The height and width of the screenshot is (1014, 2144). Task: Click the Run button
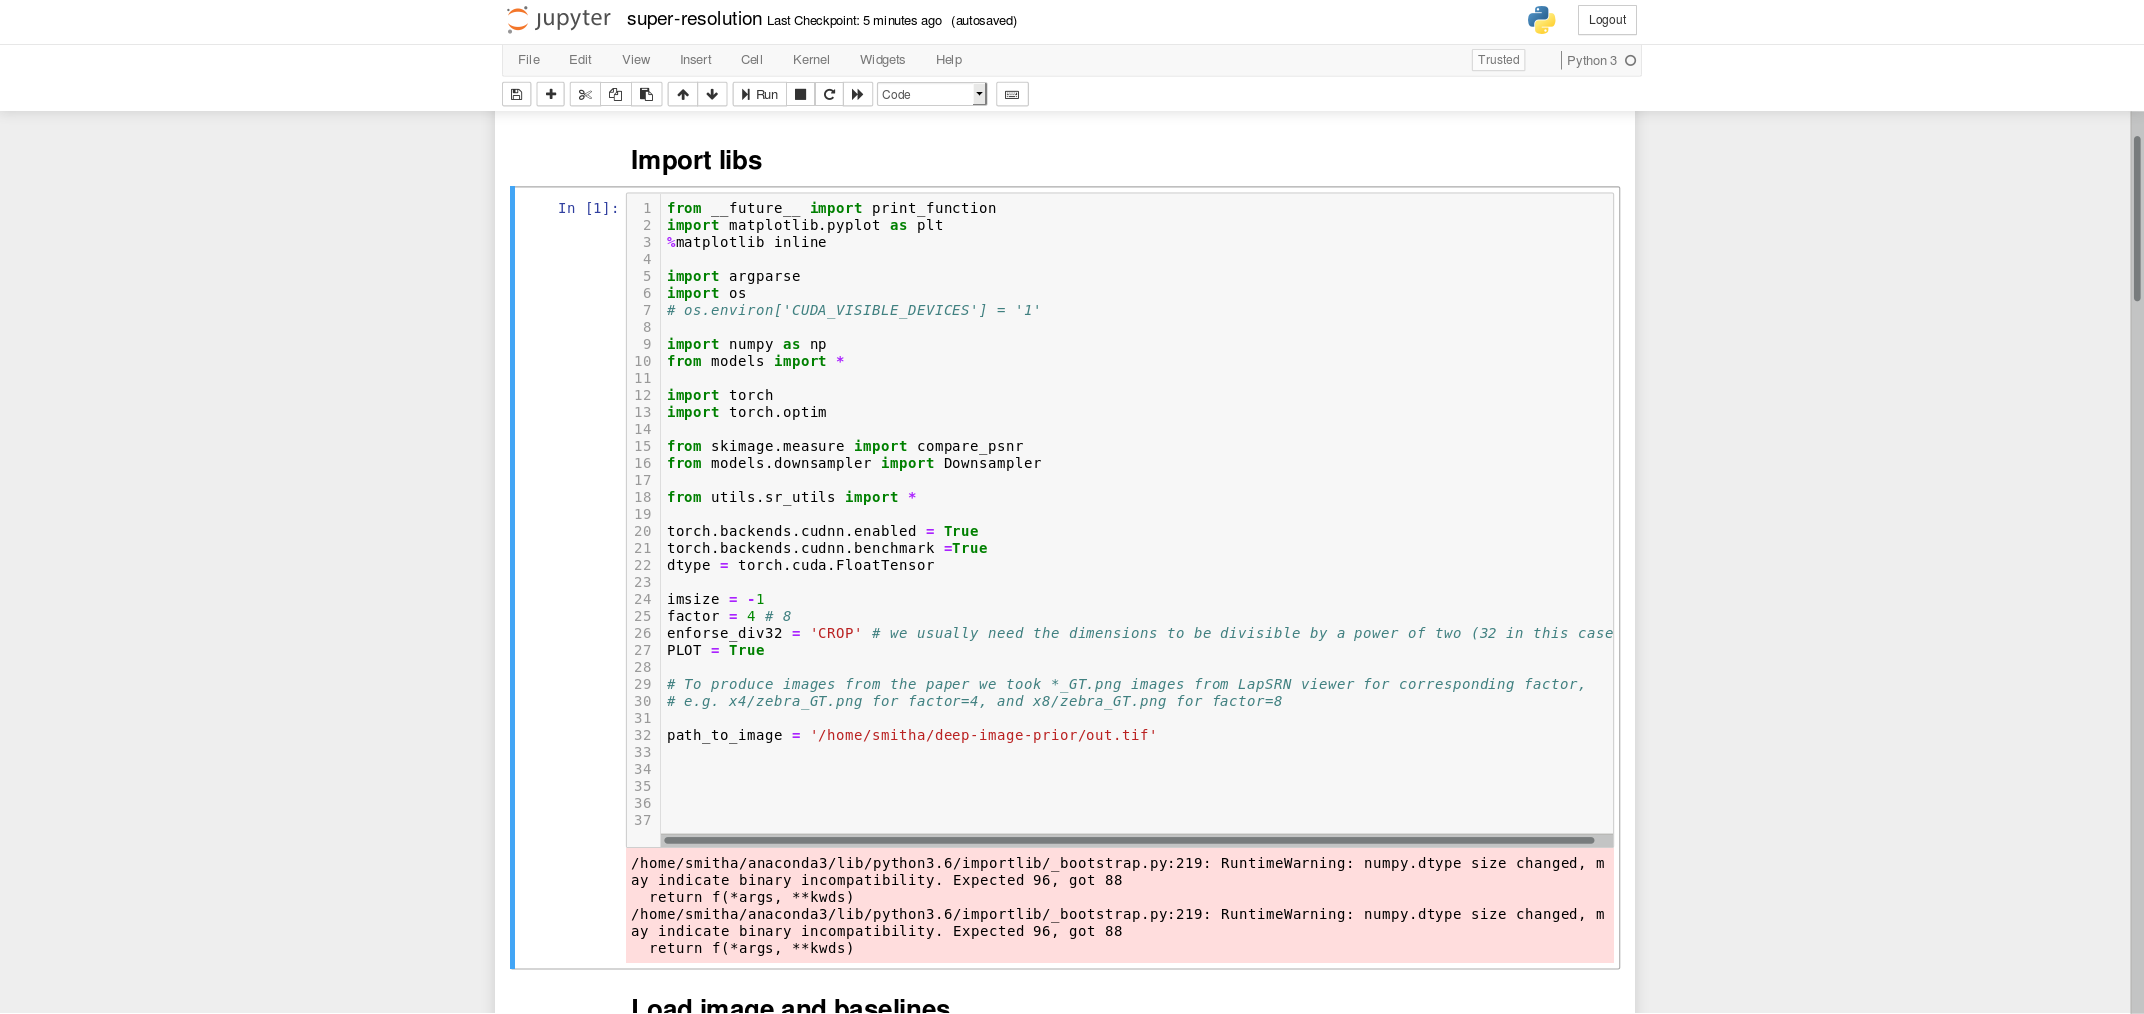[760, 94]
